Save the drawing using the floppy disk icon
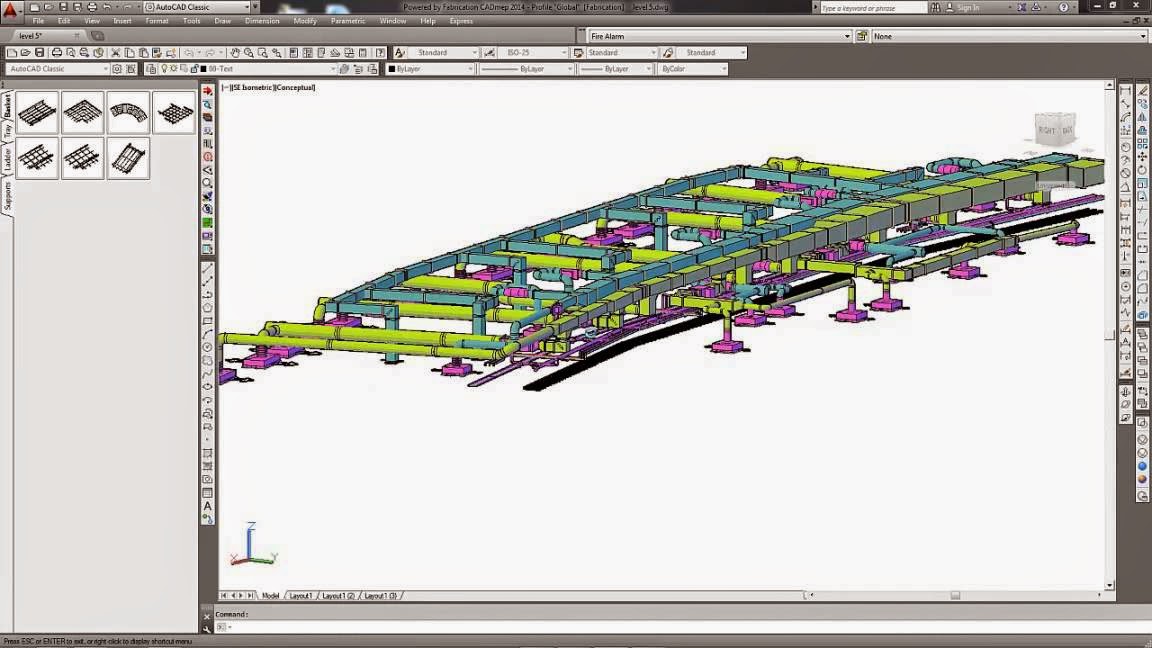This screenshot has height=648, width=1152. coord(40,53)
